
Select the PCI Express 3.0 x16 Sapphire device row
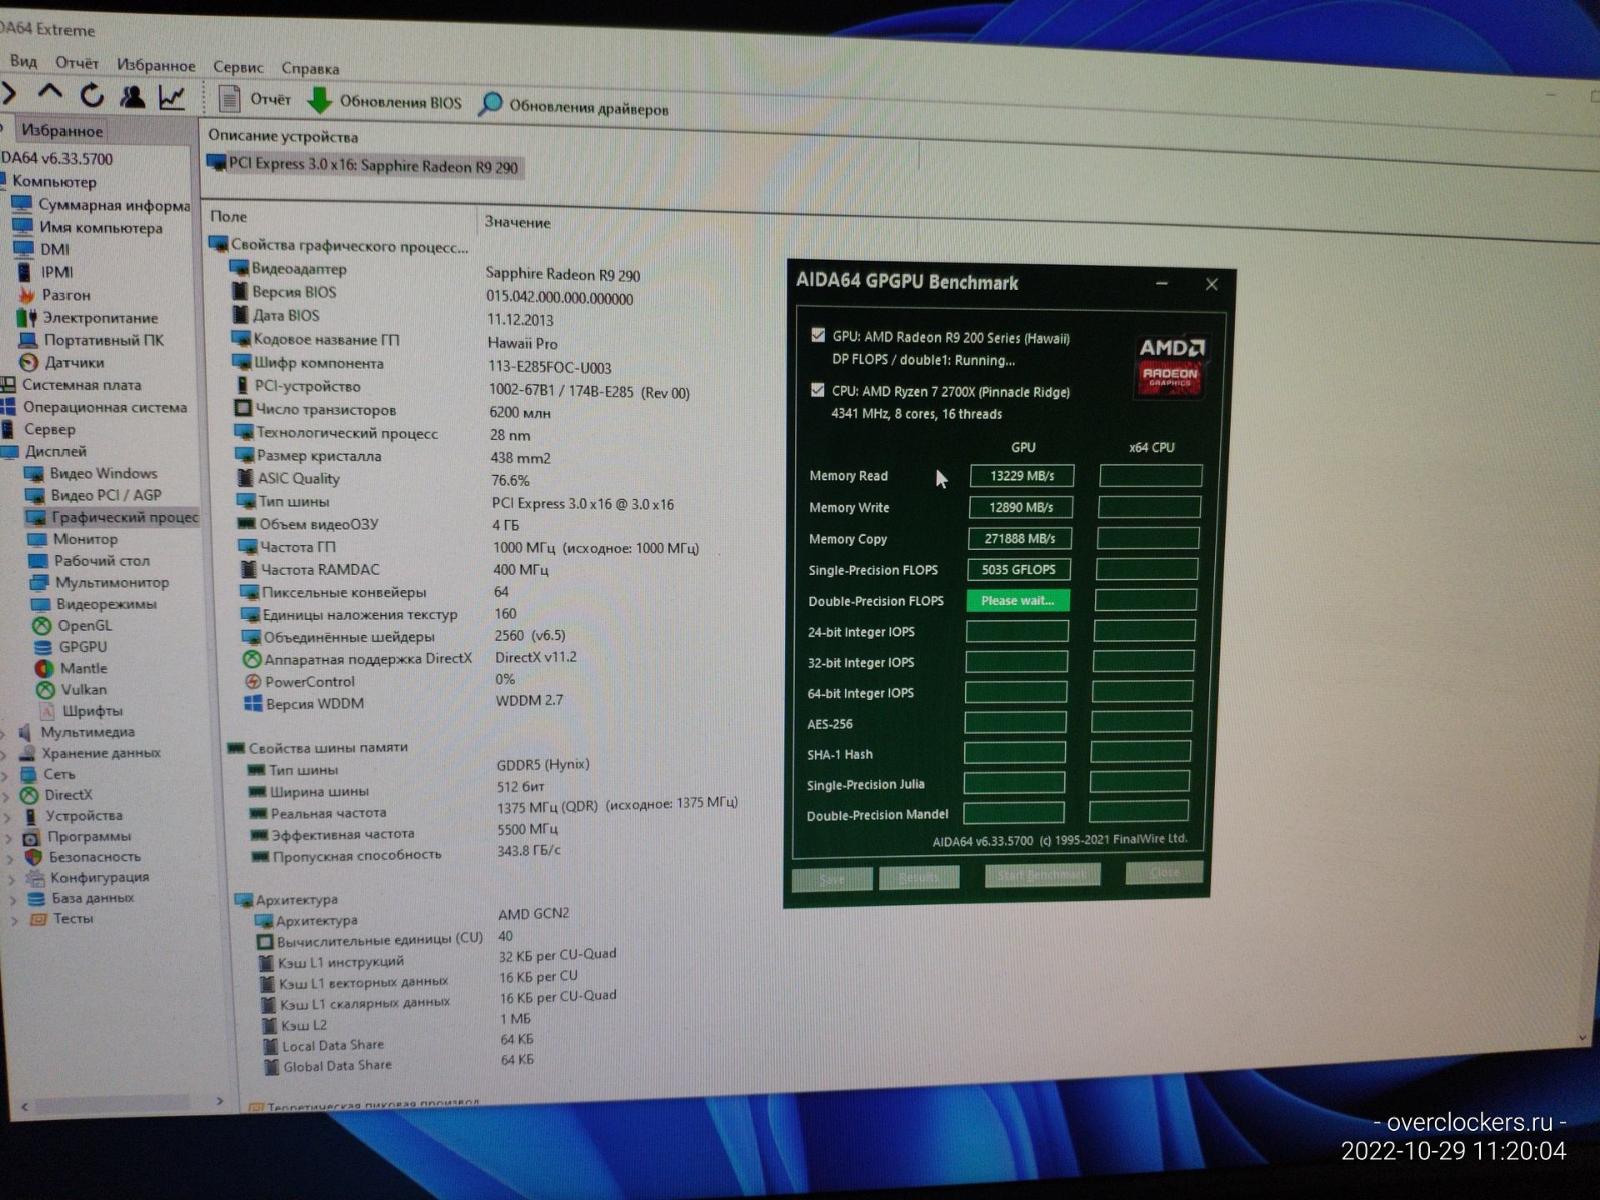pos(364,165)
